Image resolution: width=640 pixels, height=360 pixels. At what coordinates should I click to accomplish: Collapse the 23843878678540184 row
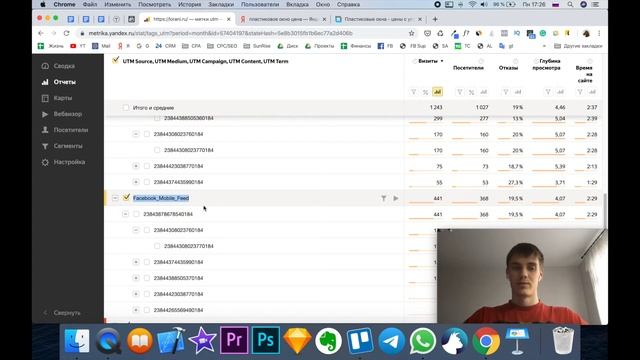point(125,214)
